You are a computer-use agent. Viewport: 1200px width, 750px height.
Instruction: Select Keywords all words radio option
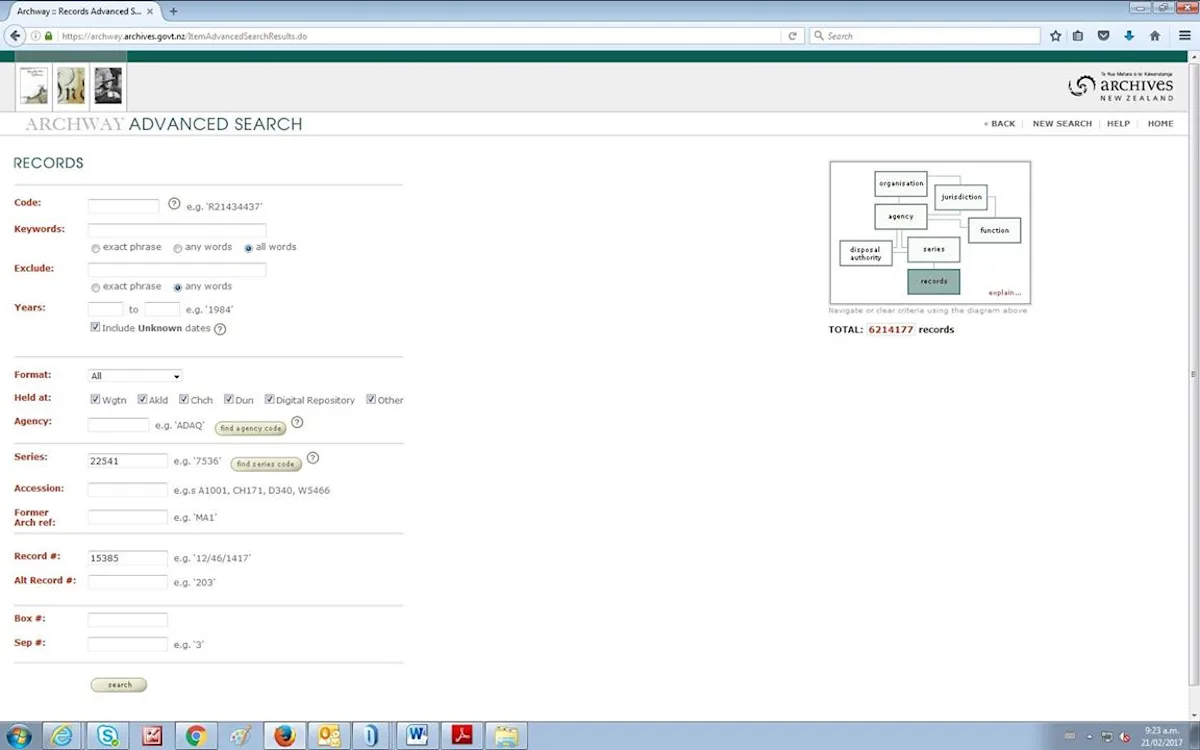pos(249,248)
